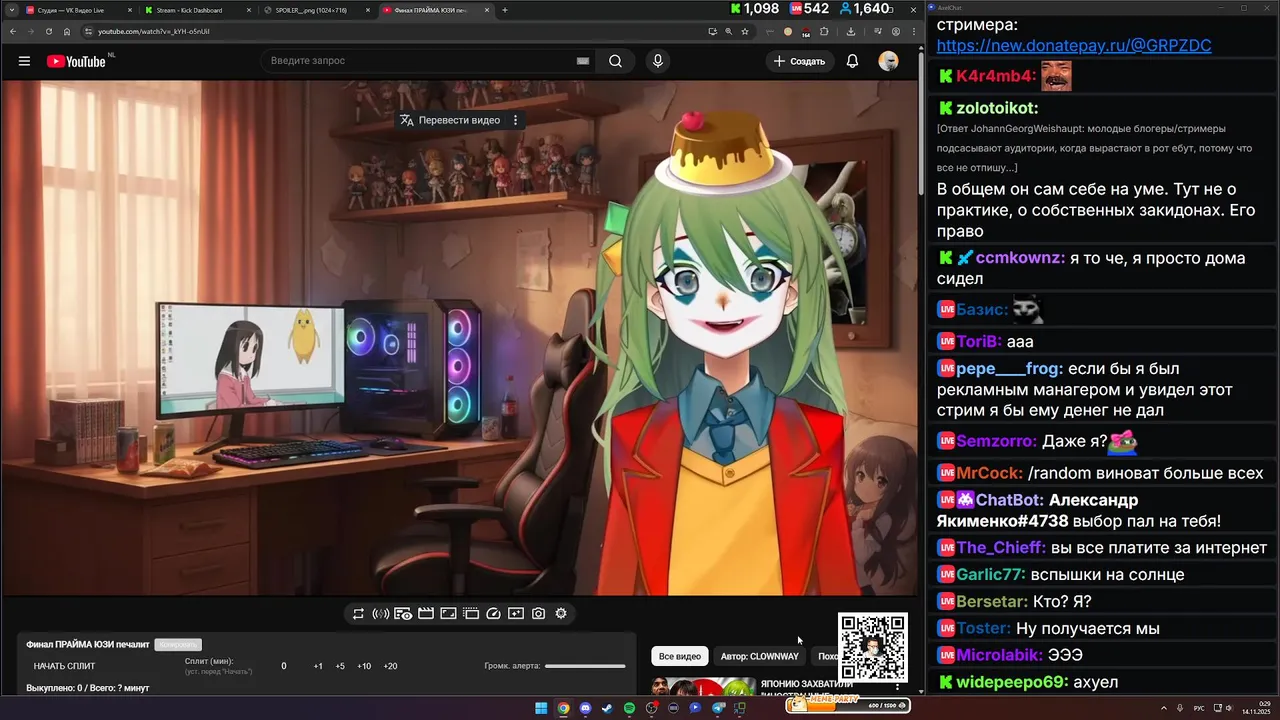Select the Все видео filter chip
This screenshot has height=720, width=1280.
680,657
